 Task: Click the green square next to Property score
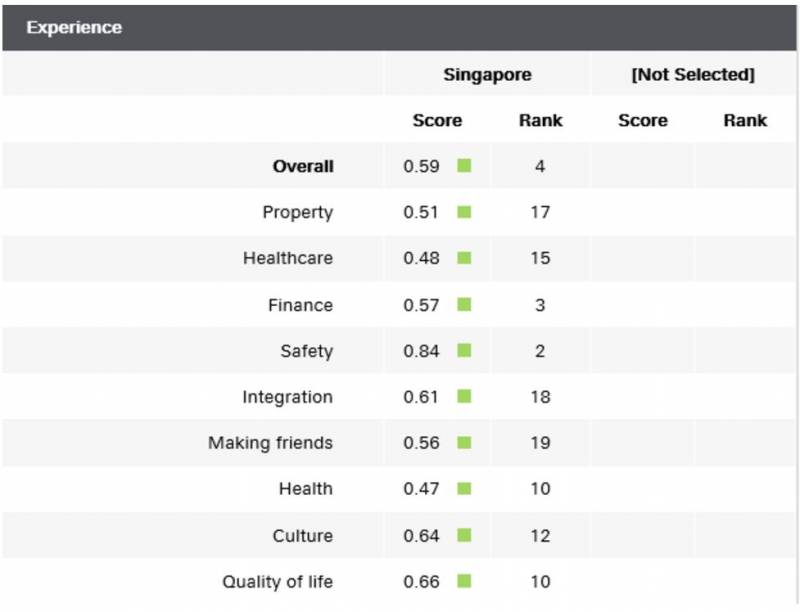click(464, 212)
